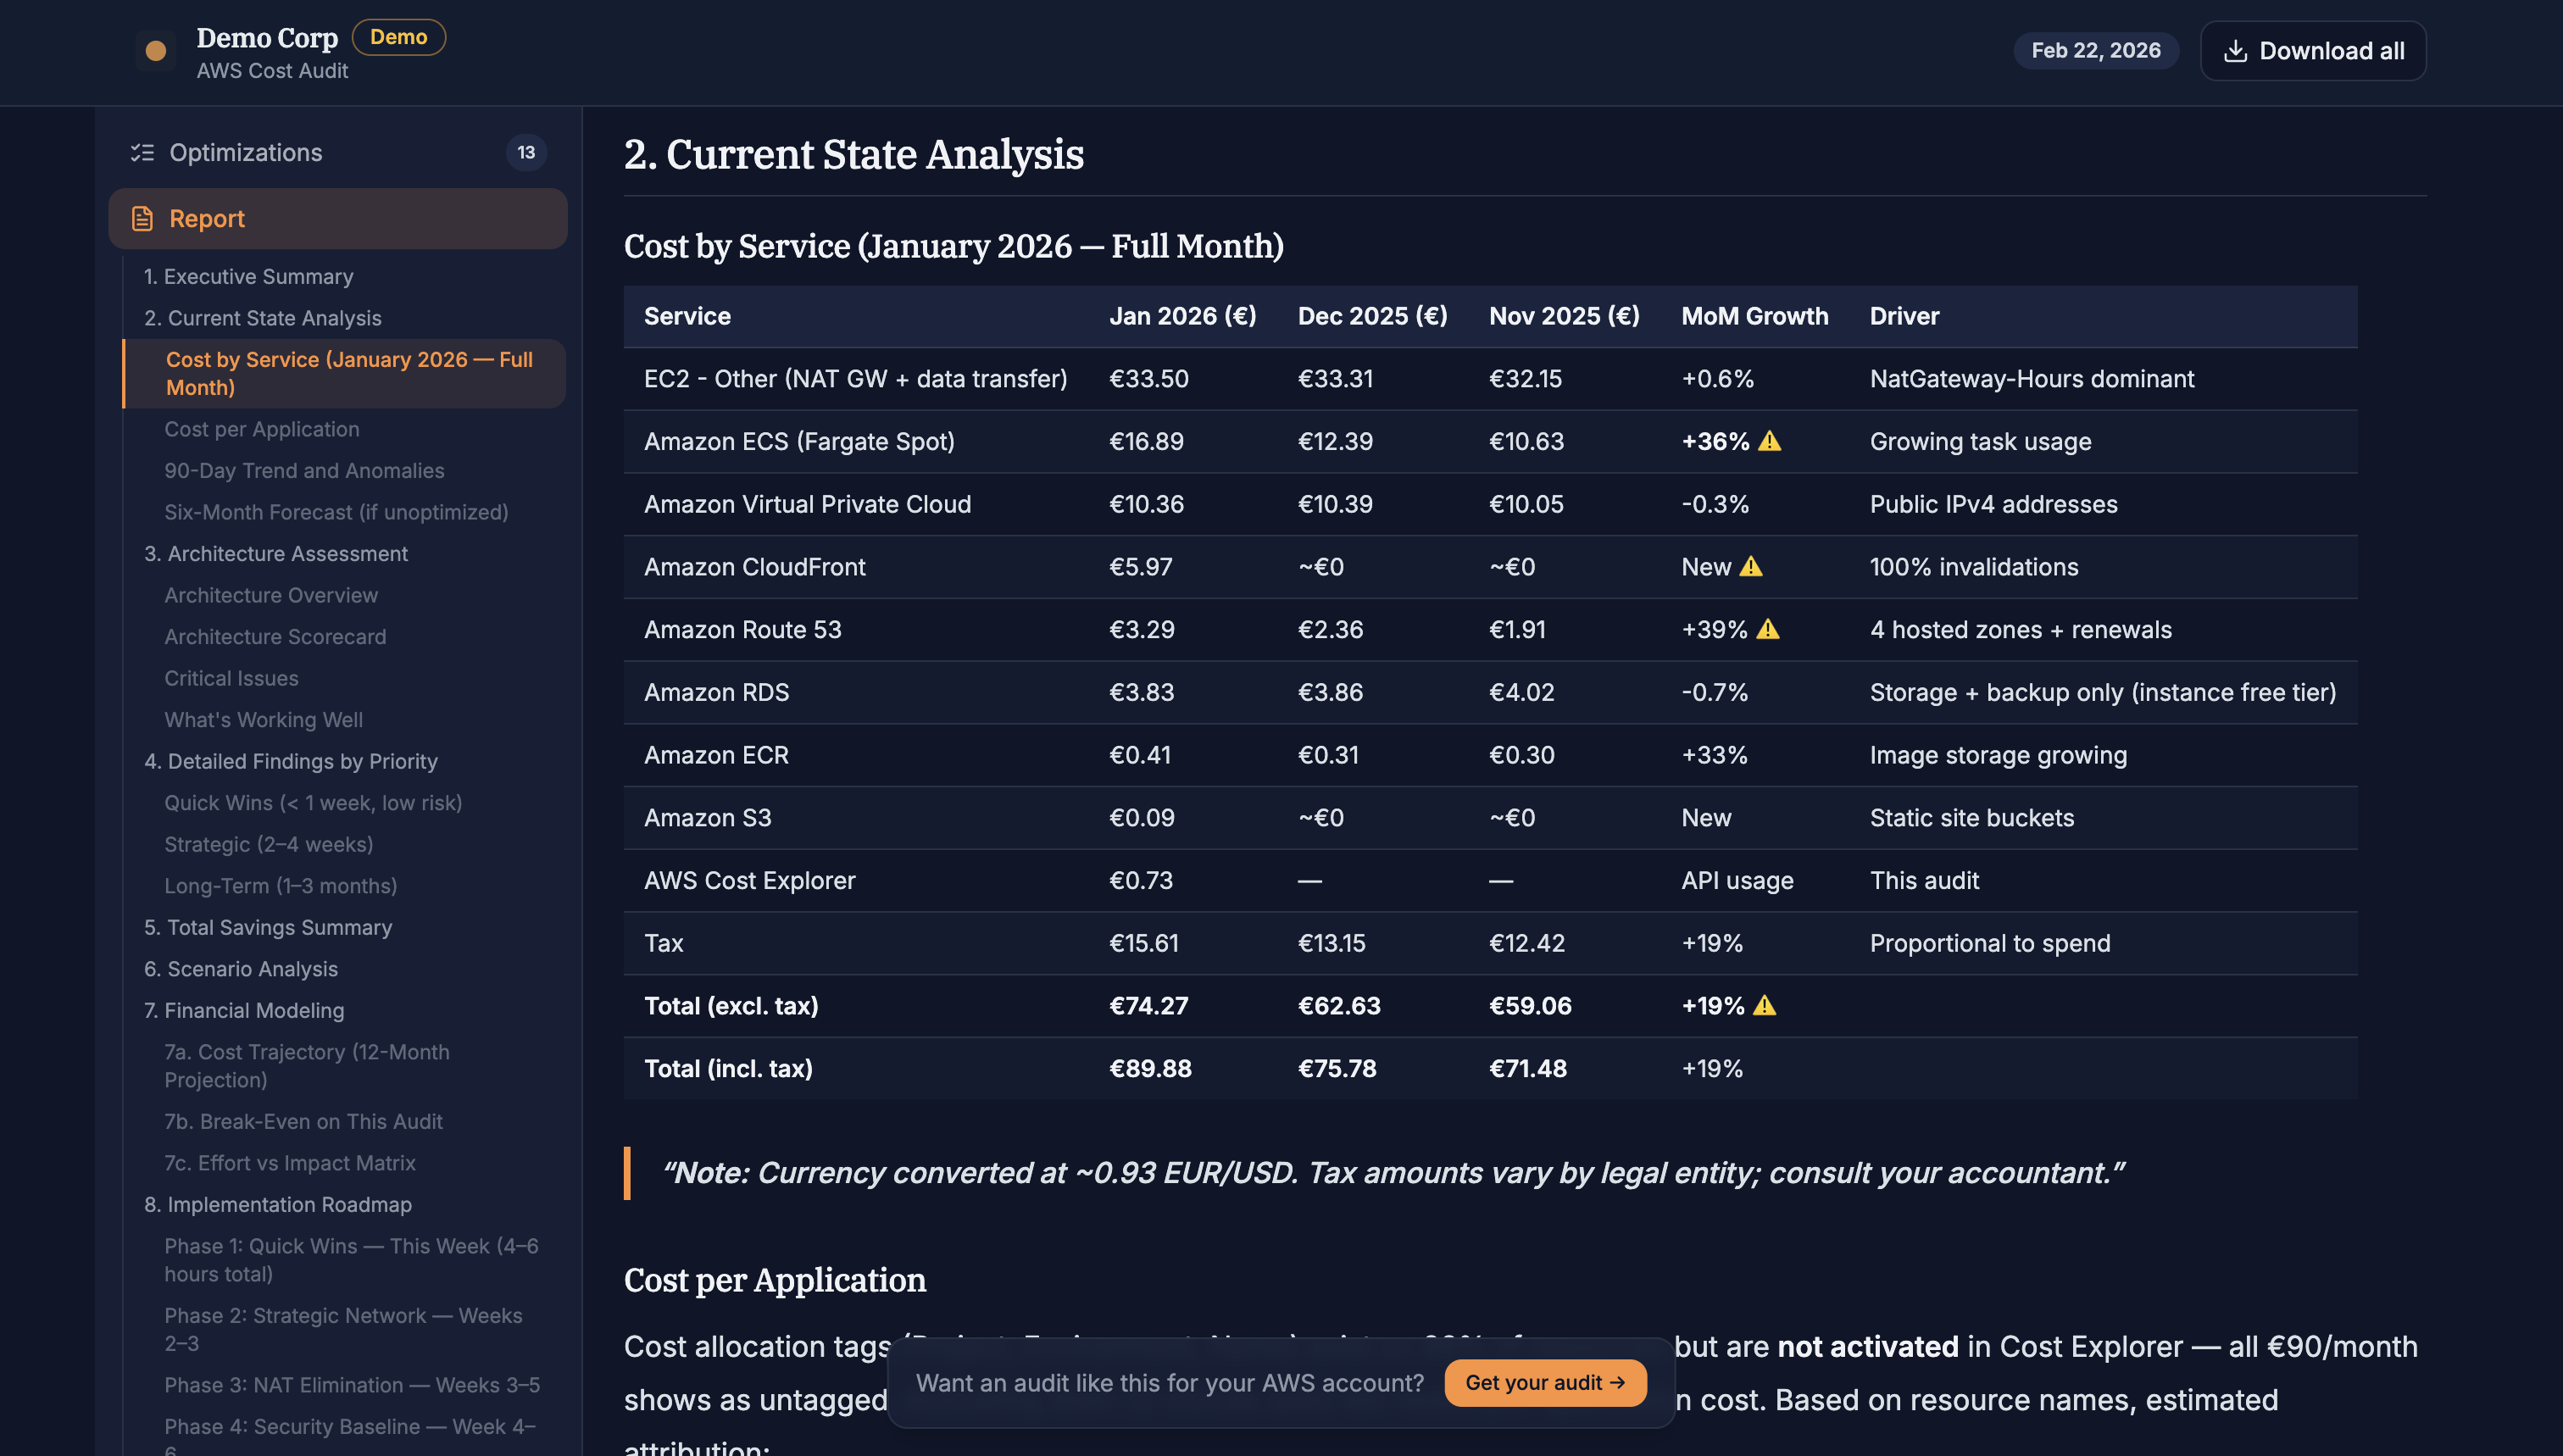
Task: Switch to the Optimizations tab
Action: tap(245, 152)
